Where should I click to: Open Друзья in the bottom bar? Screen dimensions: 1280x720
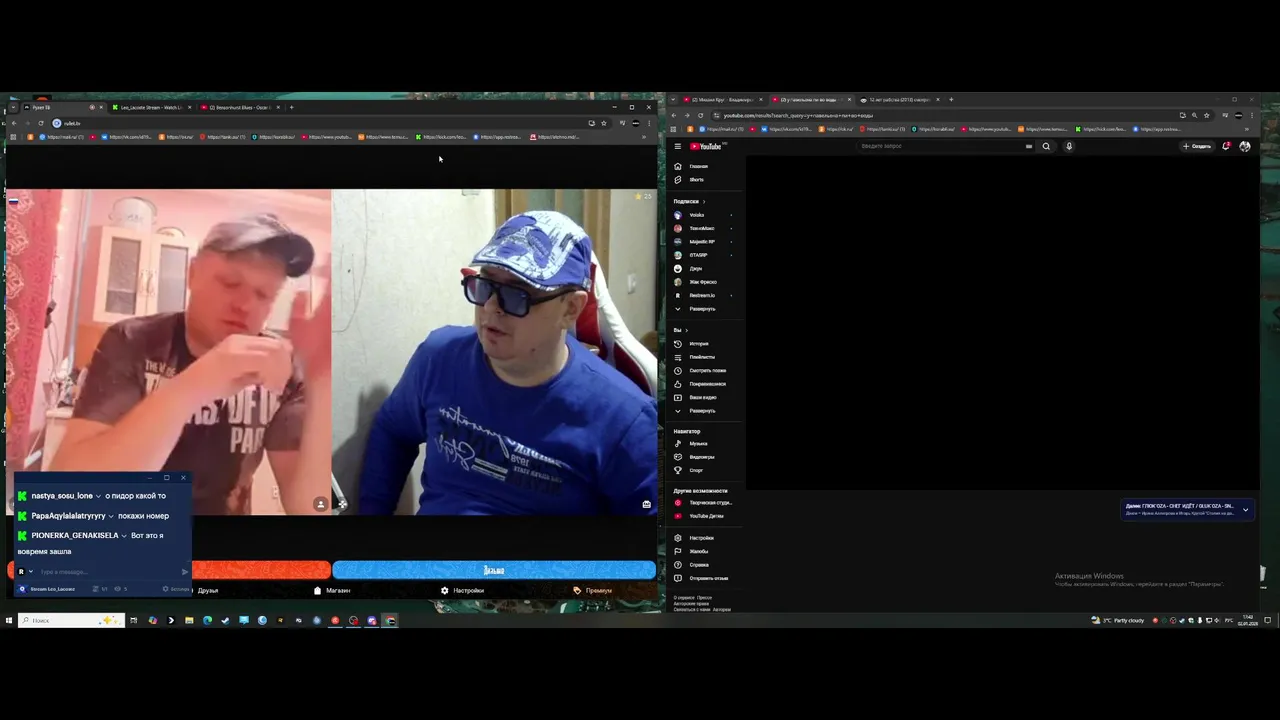pos(208,591)
